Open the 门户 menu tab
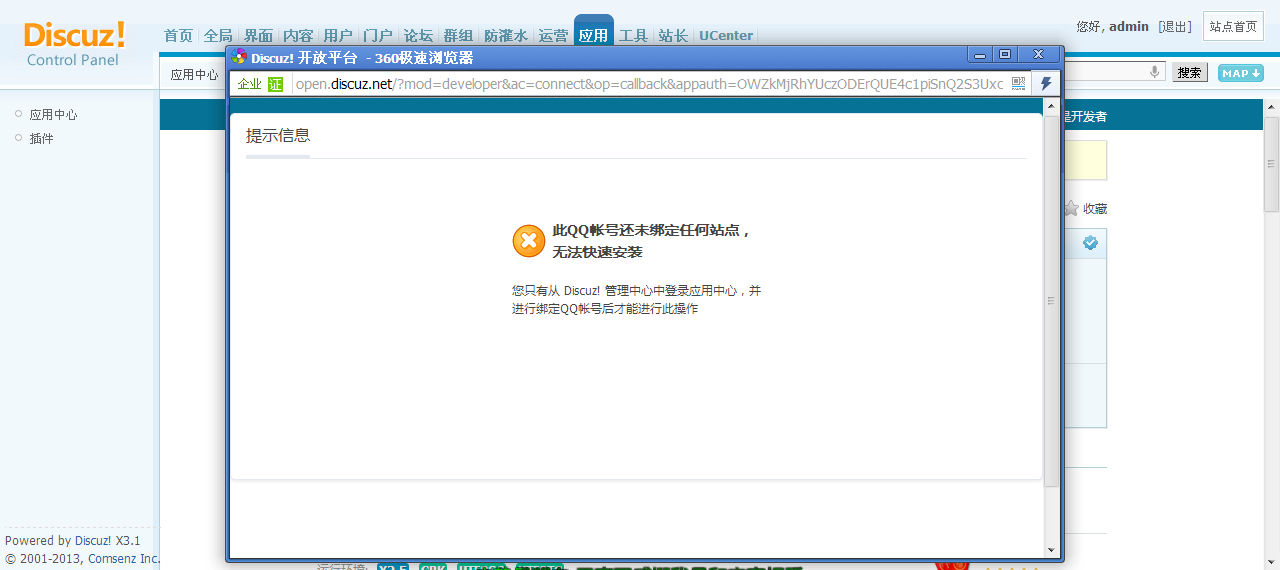 pos(378,35)
